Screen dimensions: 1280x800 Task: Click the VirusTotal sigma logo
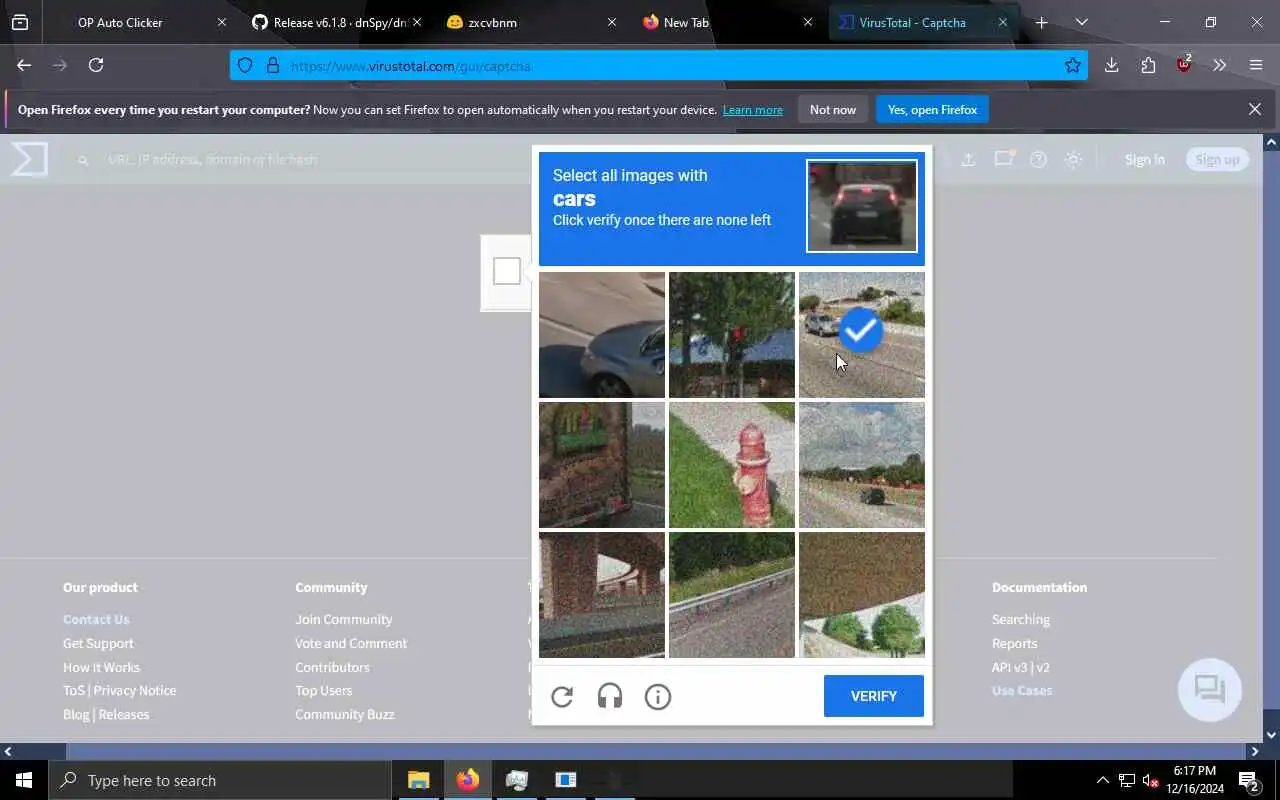[x=29, y=159]
